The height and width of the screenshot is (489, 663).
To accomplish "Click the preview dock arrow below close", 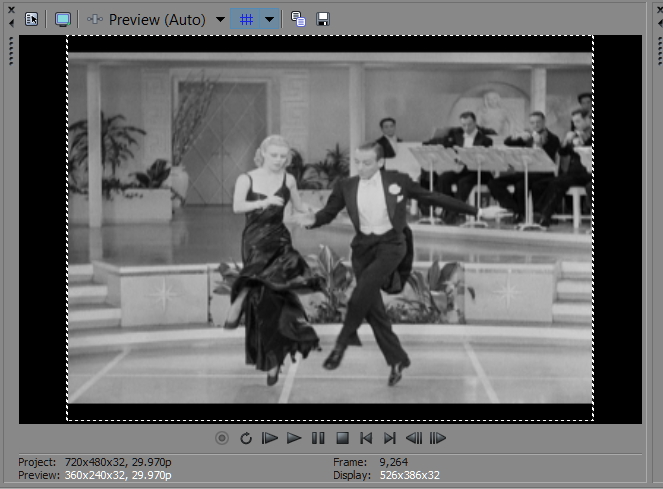I will [11, 23].
